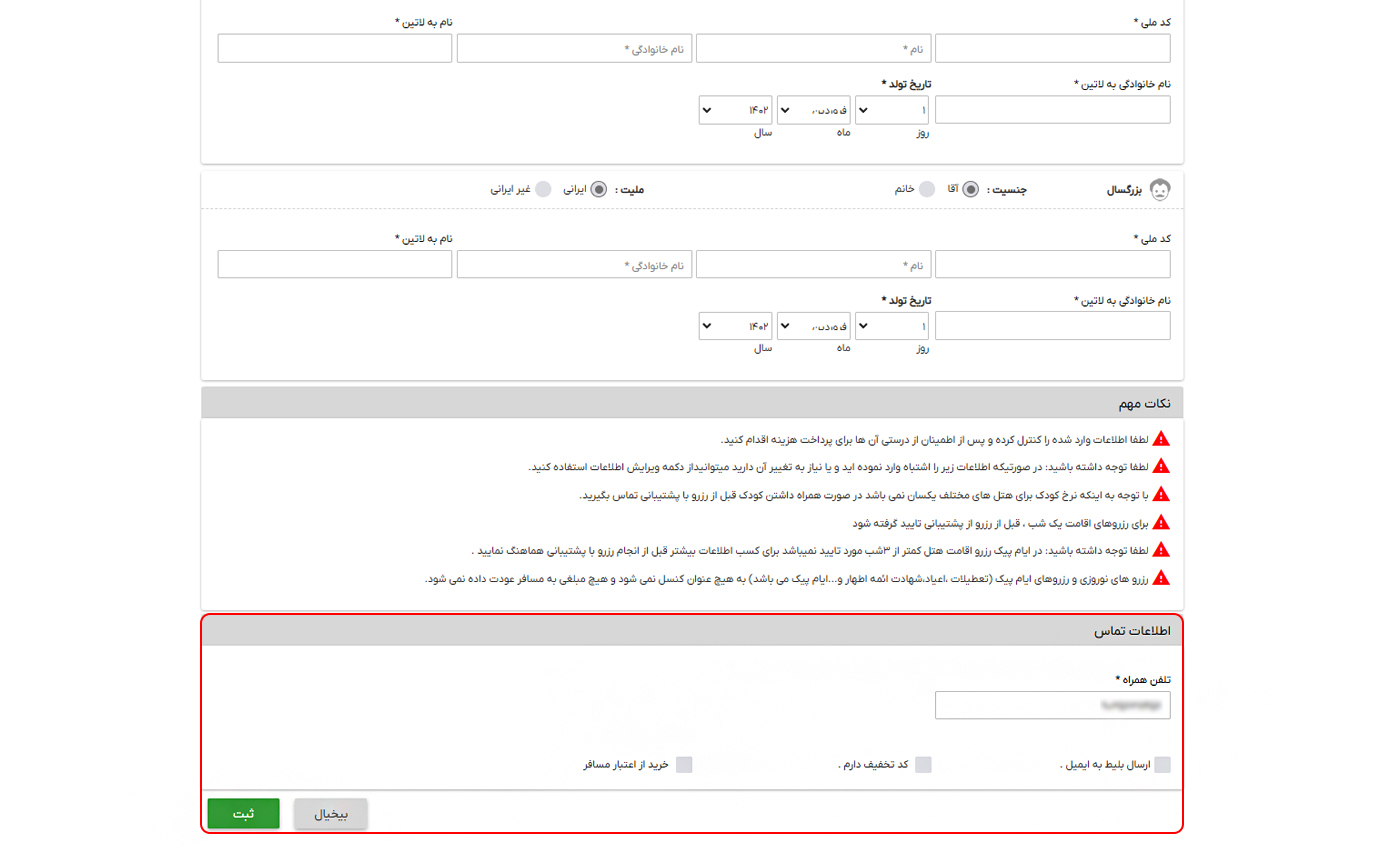This screenshot has height=847, width=1392.
Task: Click the warning icon beside the first note
Action: pyautogui.click(x=1161, y=437)
